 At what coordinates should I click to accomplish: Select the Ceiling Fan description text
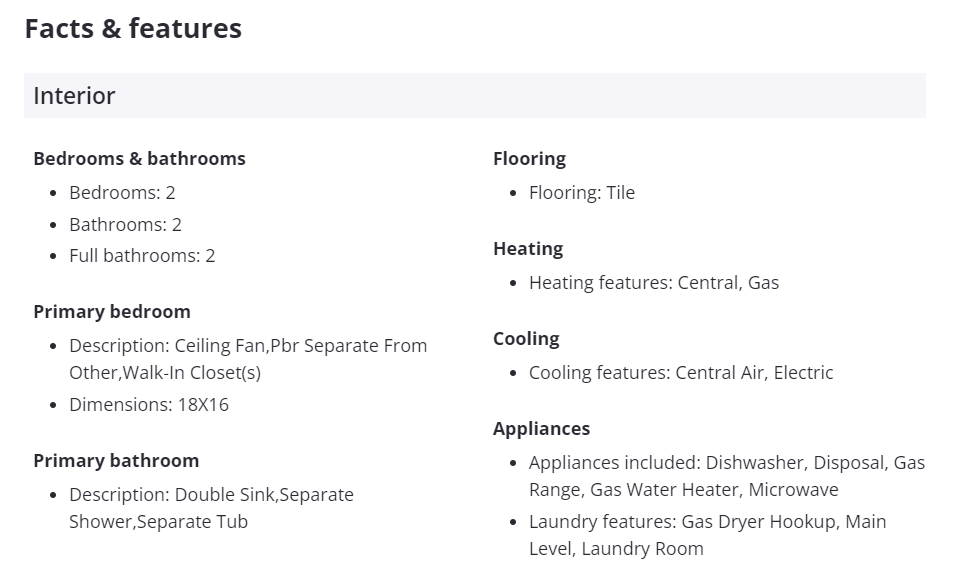point(247,359)
